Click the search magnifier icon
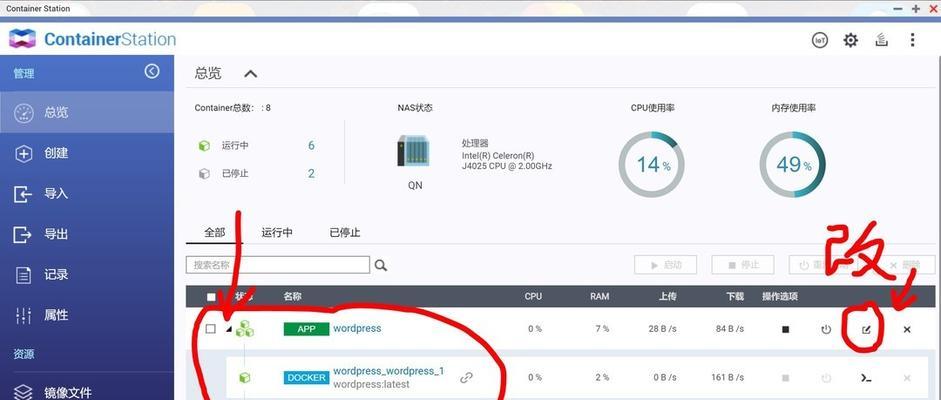941x400 pixels. point(380,265)
